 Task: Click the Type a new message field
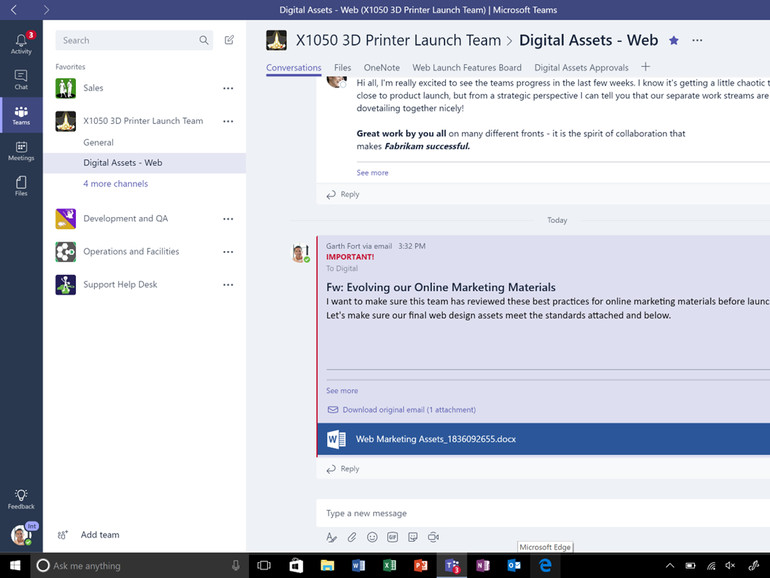pyautogui.click(x=543, y=513)
